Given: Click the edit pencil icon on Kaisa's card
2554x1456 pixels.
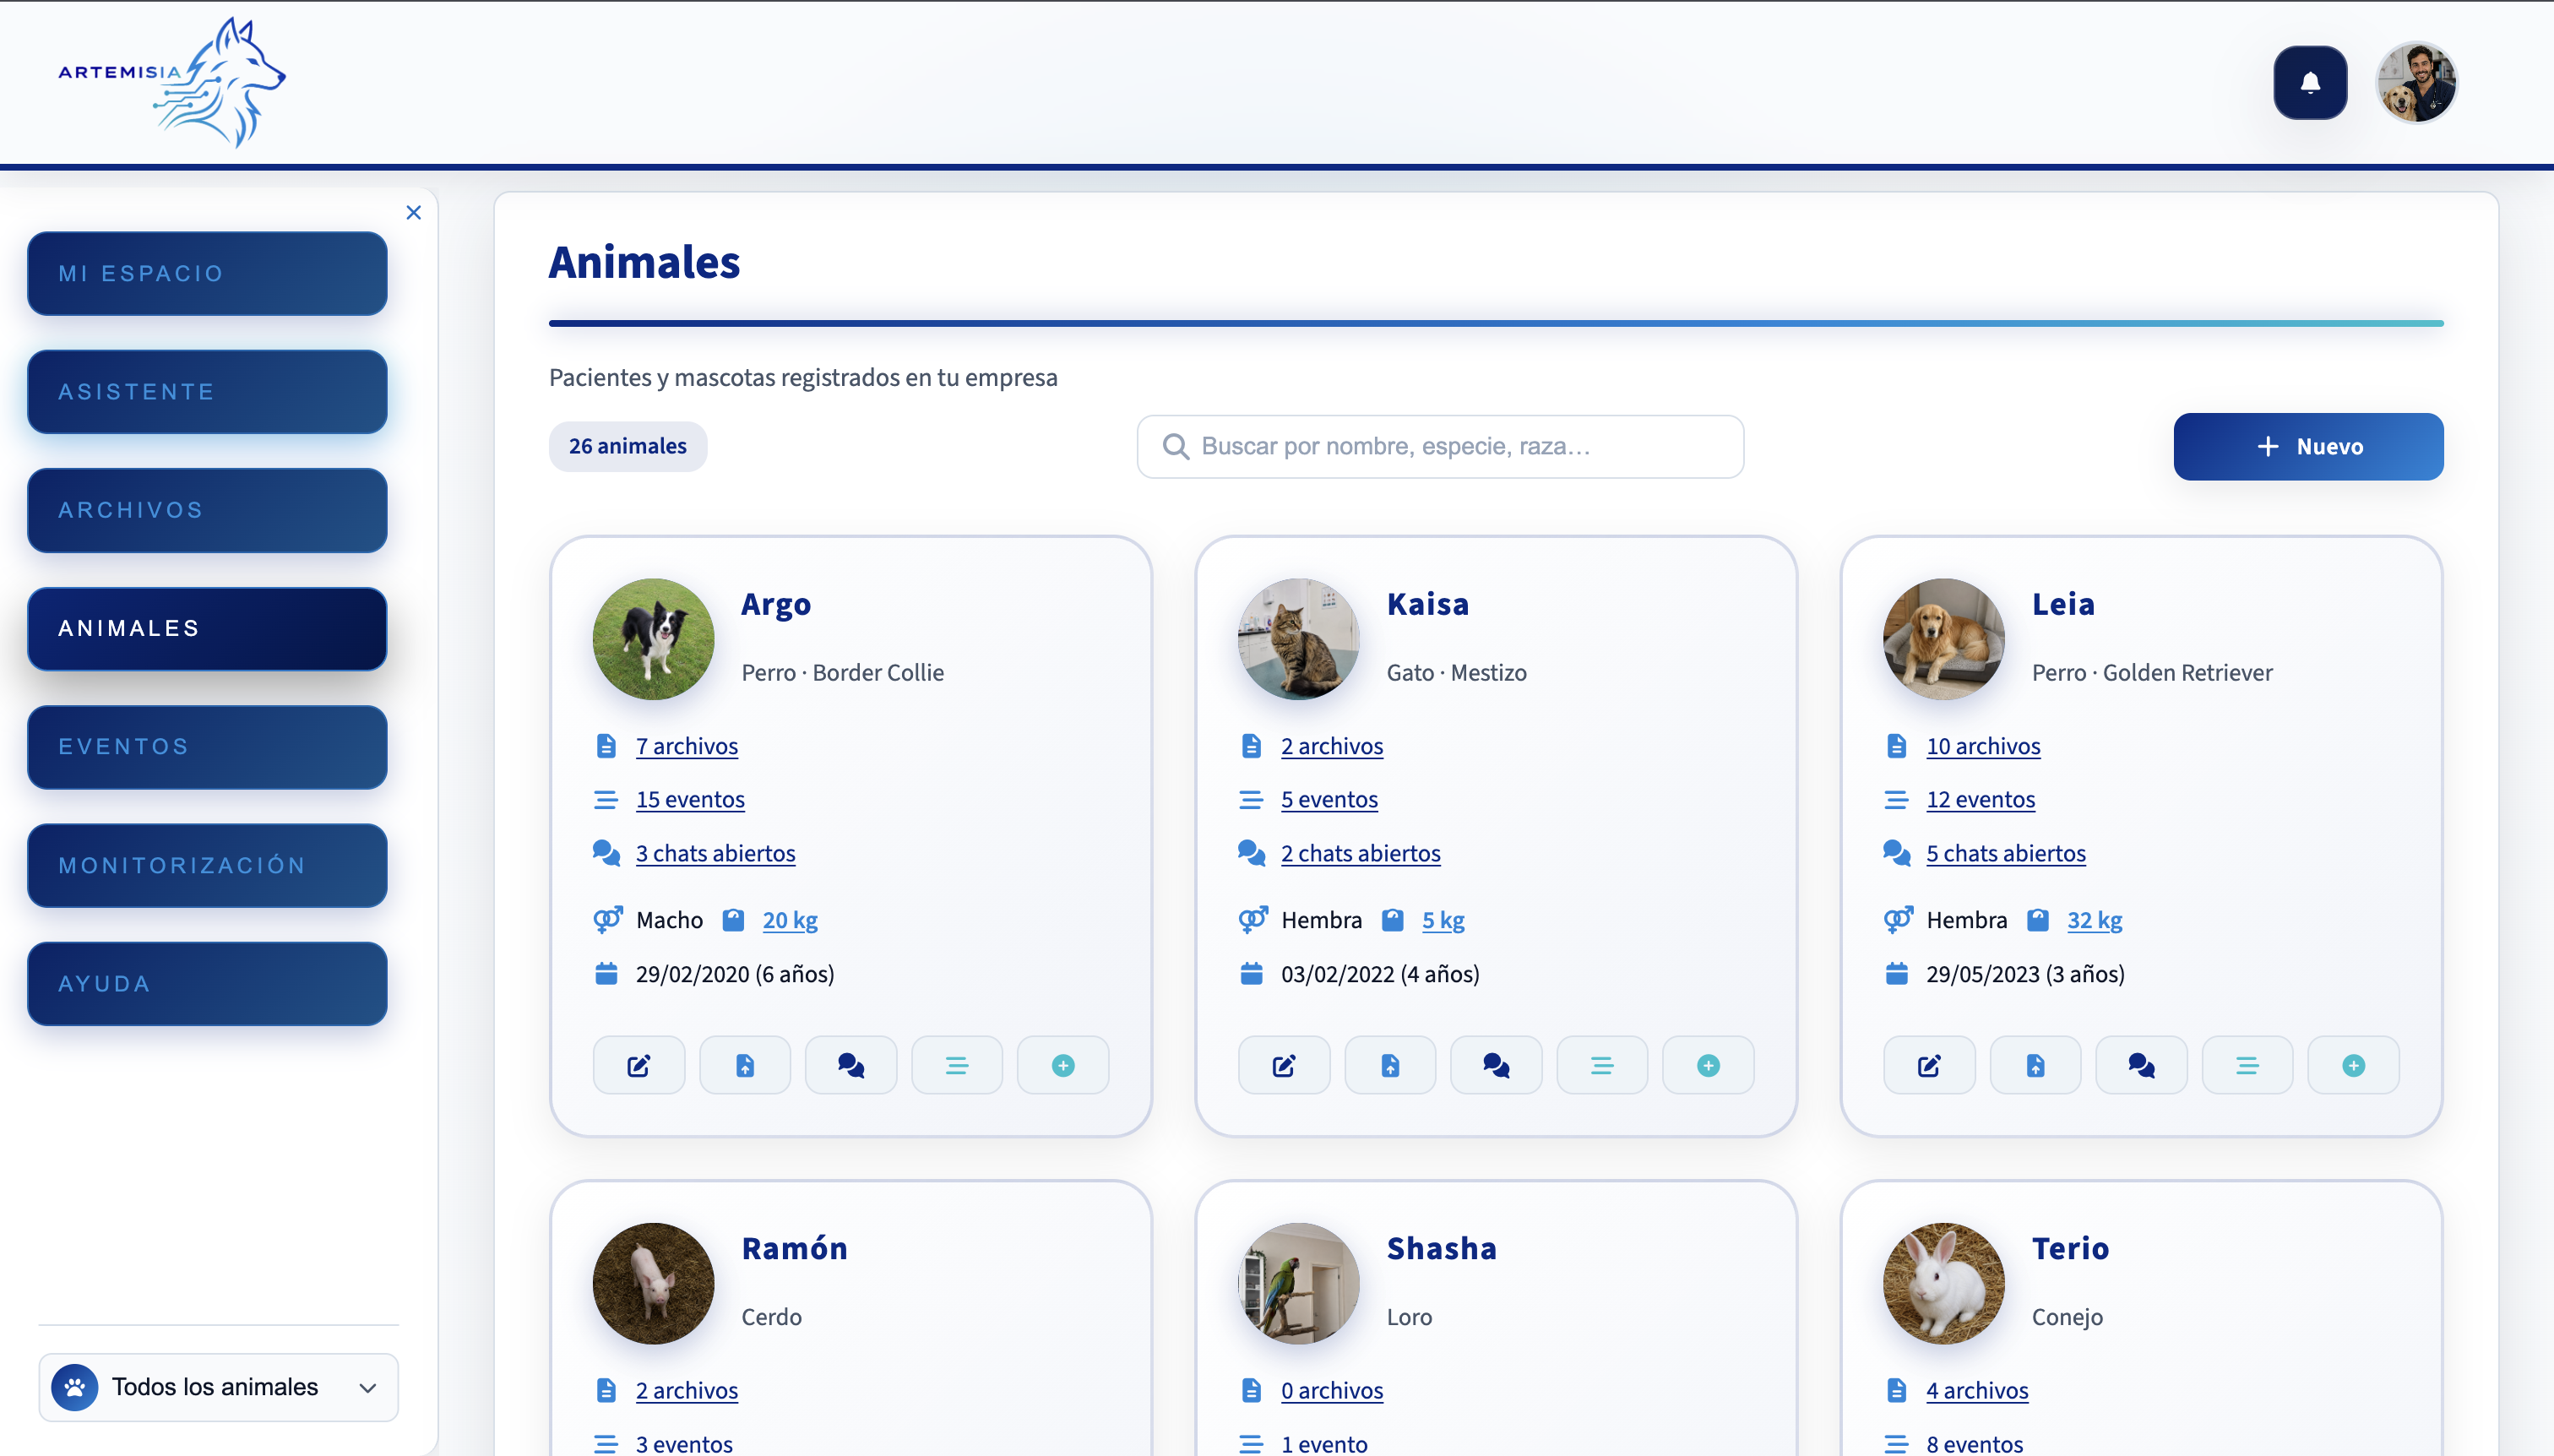Looking at the screenshot, I should pos(1284,1066).
